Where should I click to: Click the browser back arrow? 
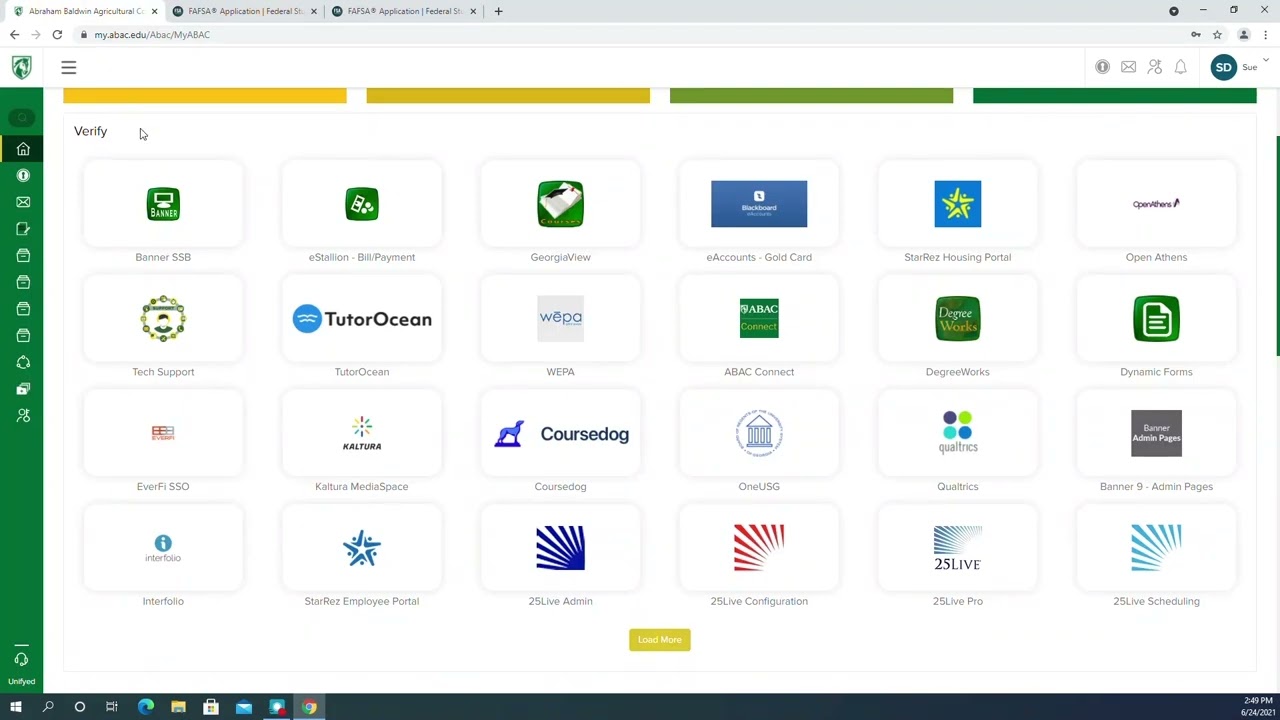(14, 34)
